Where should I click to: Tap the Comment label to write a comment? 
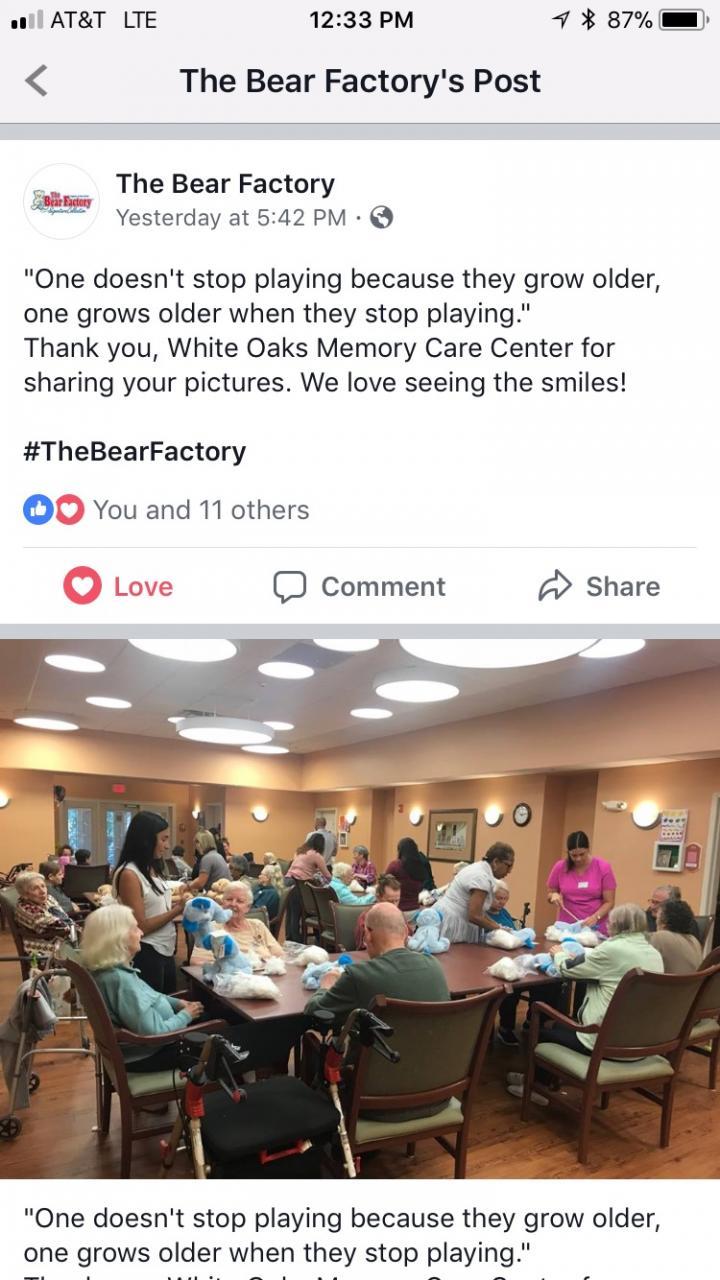pos(383,586)
